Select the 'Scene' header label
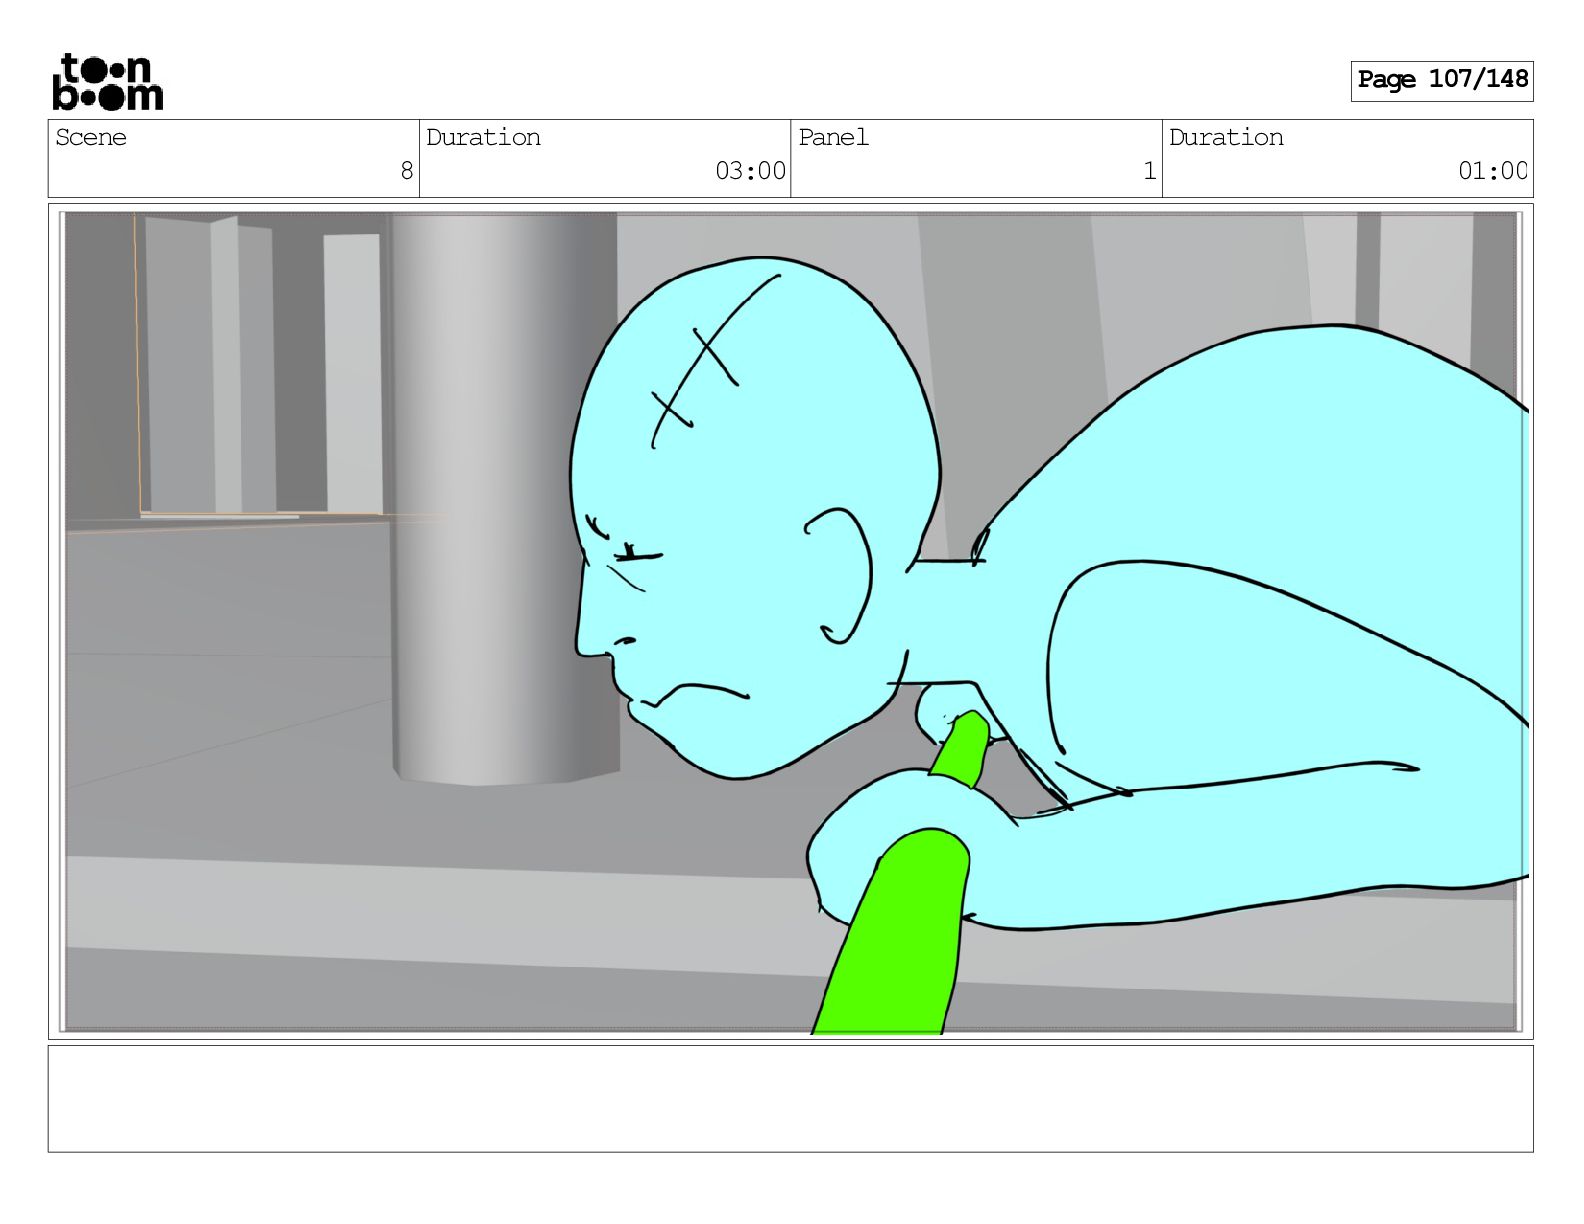Image resolution: width=1584 pixels, height=1224 pixels. 91,137
